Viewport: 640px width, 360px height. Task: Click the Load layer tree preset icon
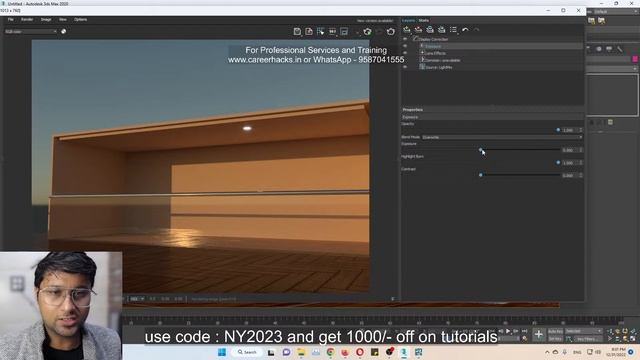click(442, 29)
